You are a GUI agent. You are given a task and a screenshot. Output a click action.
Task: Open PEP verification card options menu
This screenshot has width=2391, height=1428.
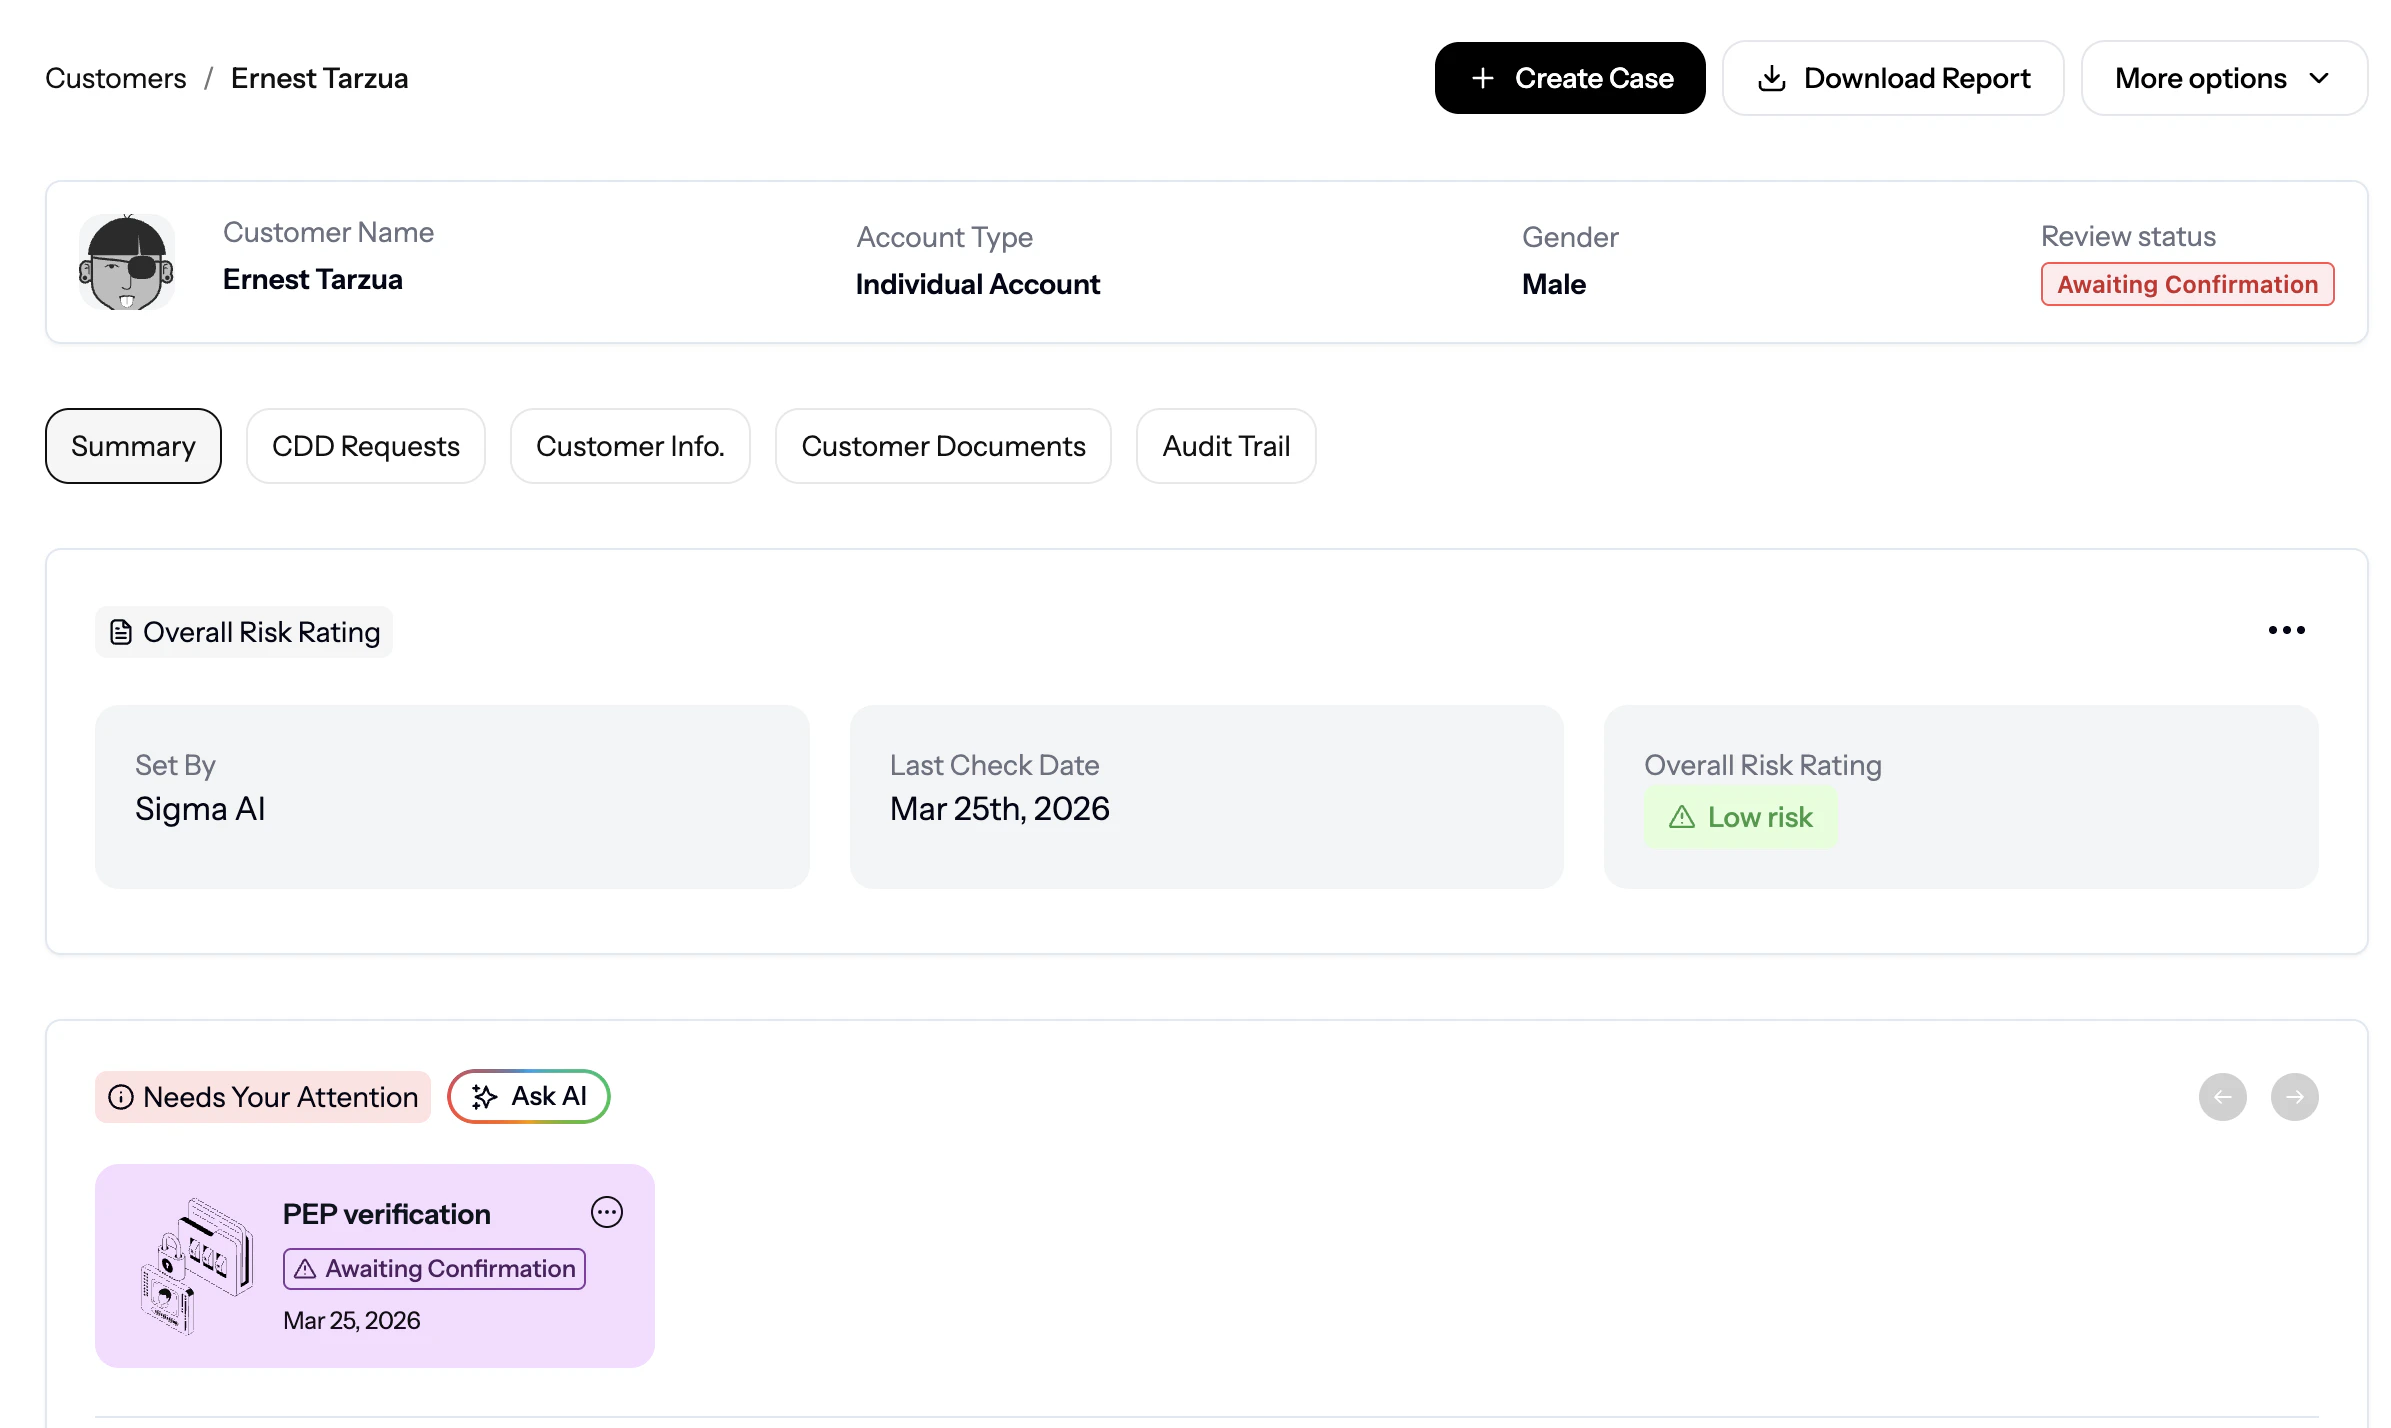pos(606,1212)
